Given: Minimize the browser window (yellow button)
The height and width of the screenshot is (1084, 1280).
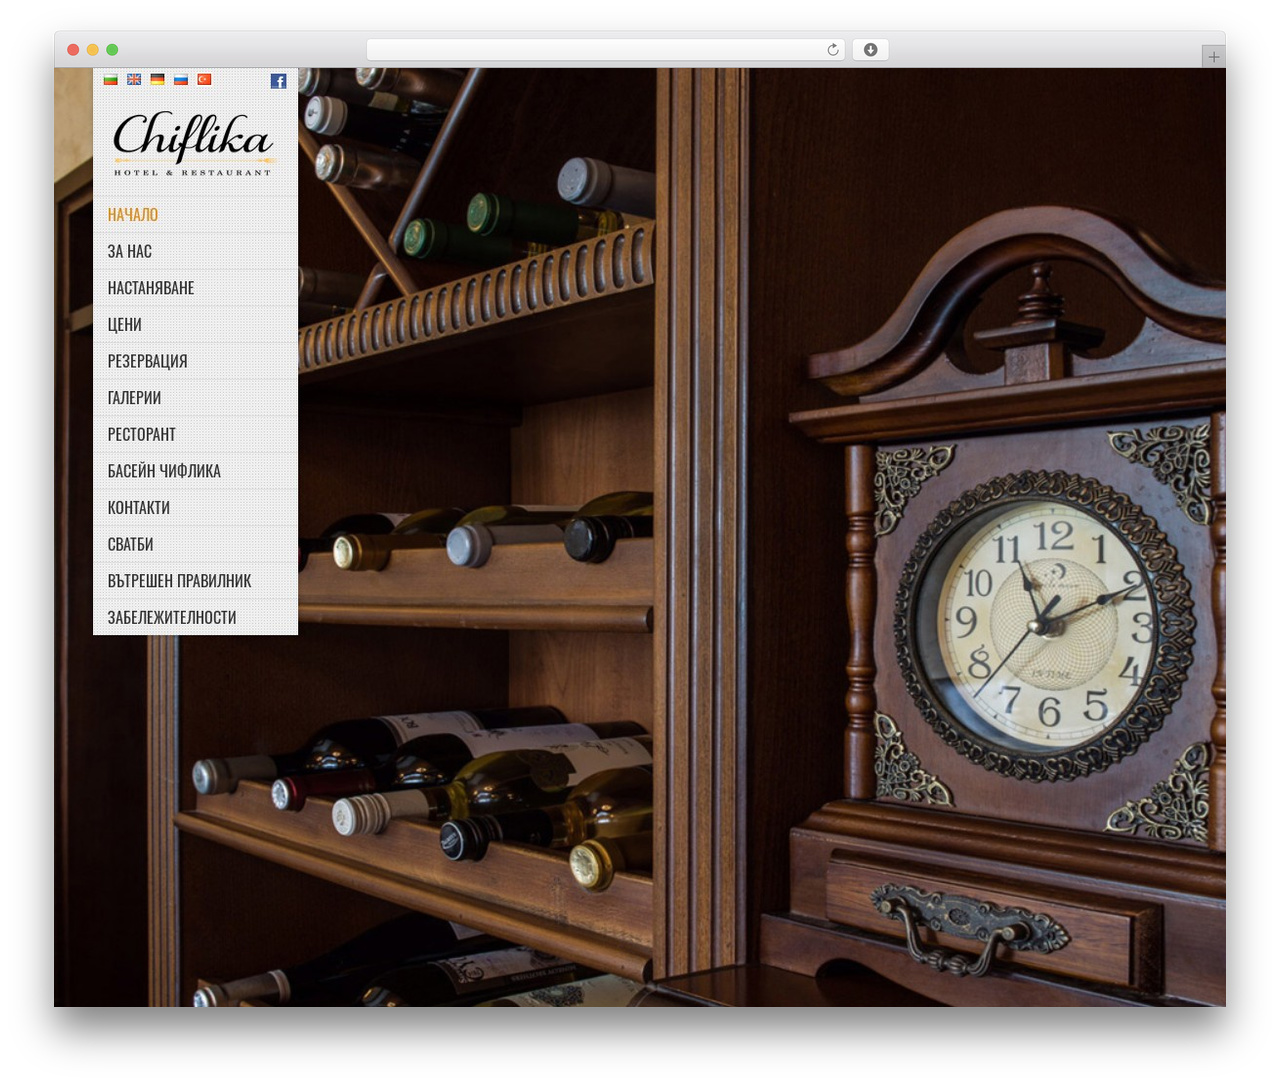Looking at the screenshot, I should click(x=93, y=49).
